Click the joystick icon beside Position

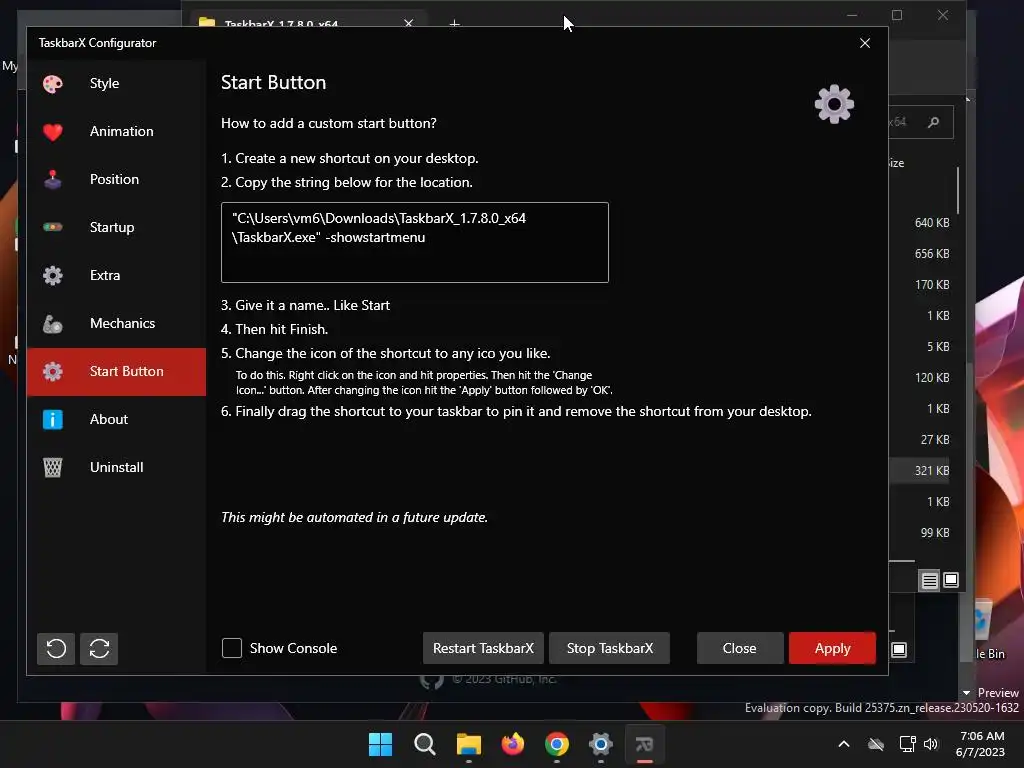click(x=53, y=179)
